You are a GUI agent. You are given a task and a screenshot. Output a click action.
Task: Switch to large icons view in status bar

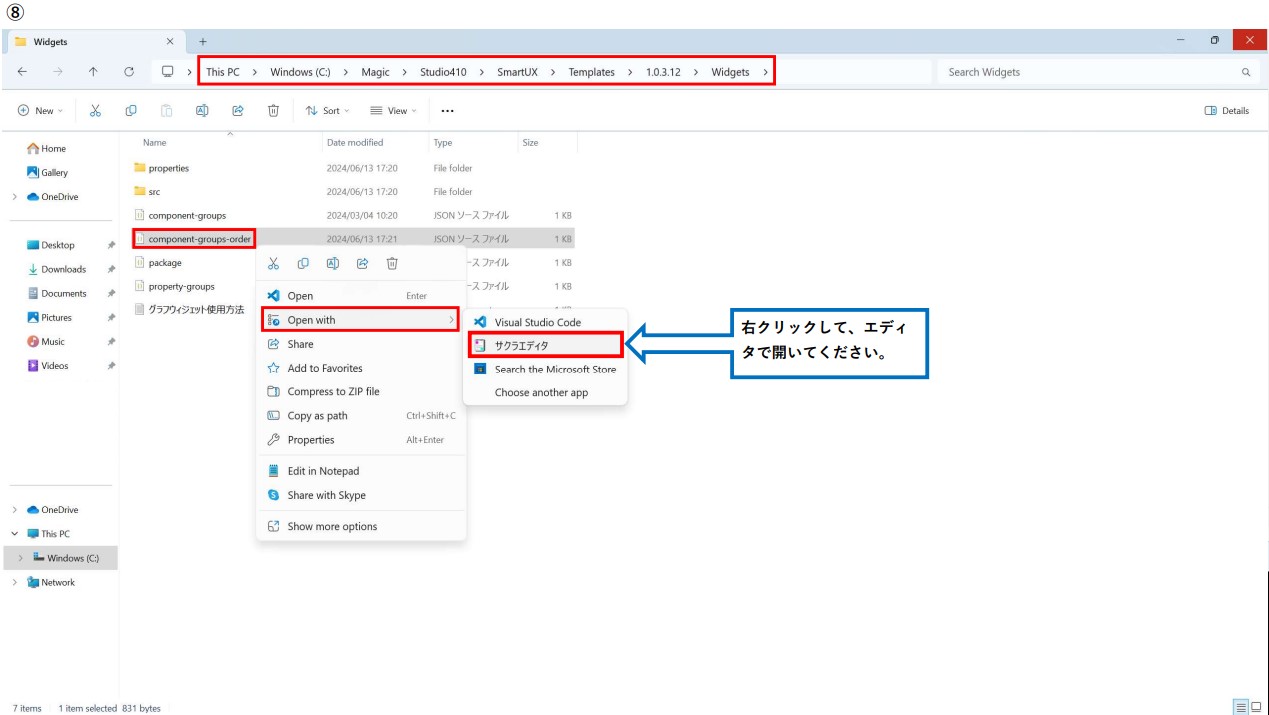click(x=1255, y=708)
